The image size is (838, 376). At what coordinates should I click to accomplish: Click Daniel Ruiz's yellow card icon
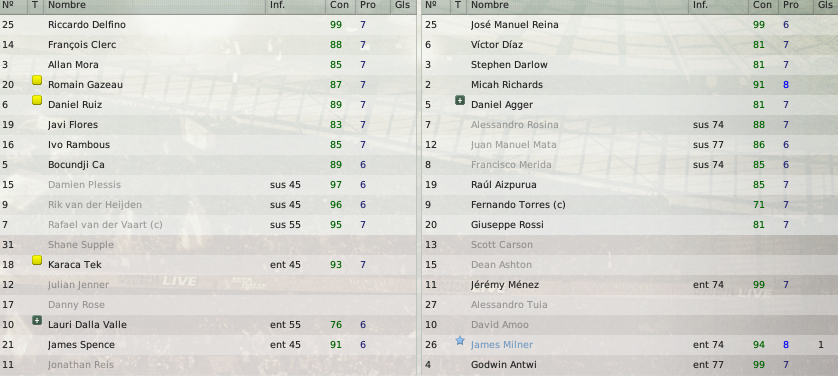[36, 100]
